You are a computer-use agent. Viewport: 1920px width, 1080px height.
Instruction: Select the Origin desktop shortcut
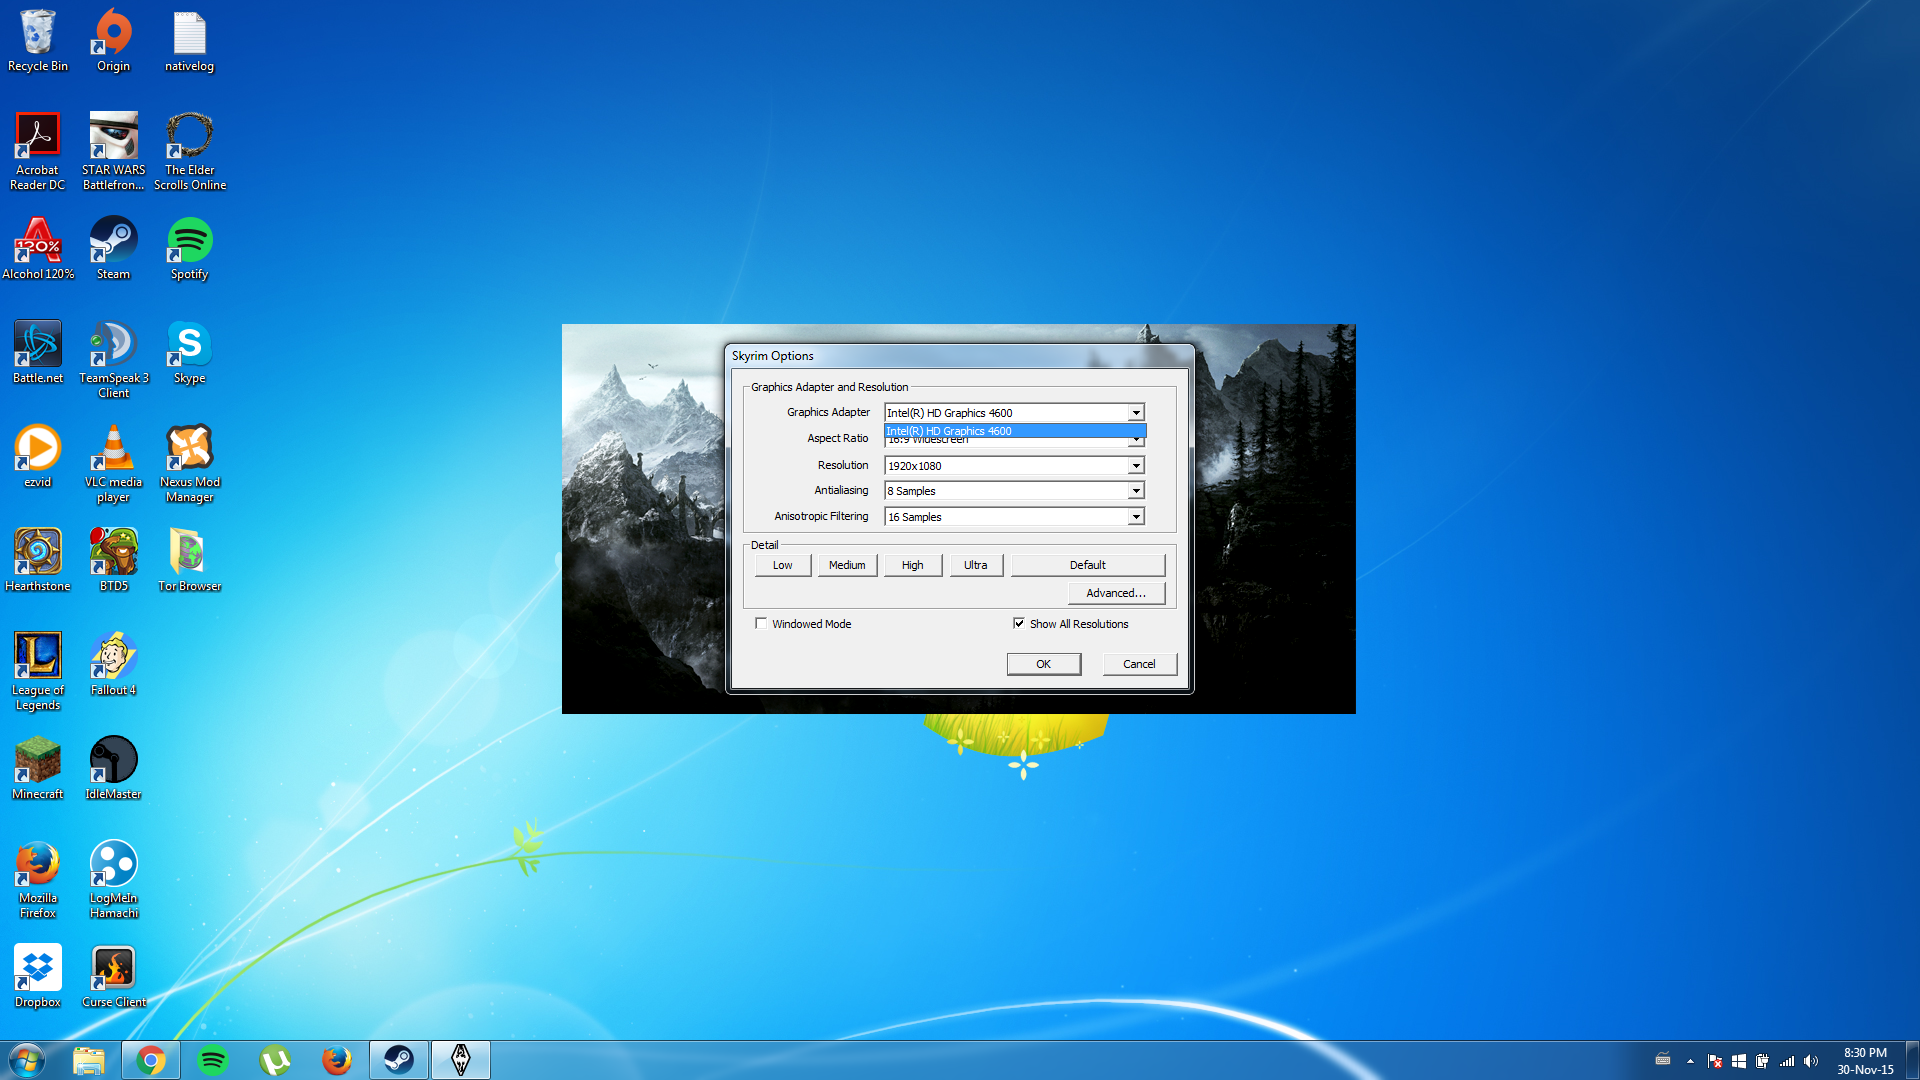tap(113, 40)
